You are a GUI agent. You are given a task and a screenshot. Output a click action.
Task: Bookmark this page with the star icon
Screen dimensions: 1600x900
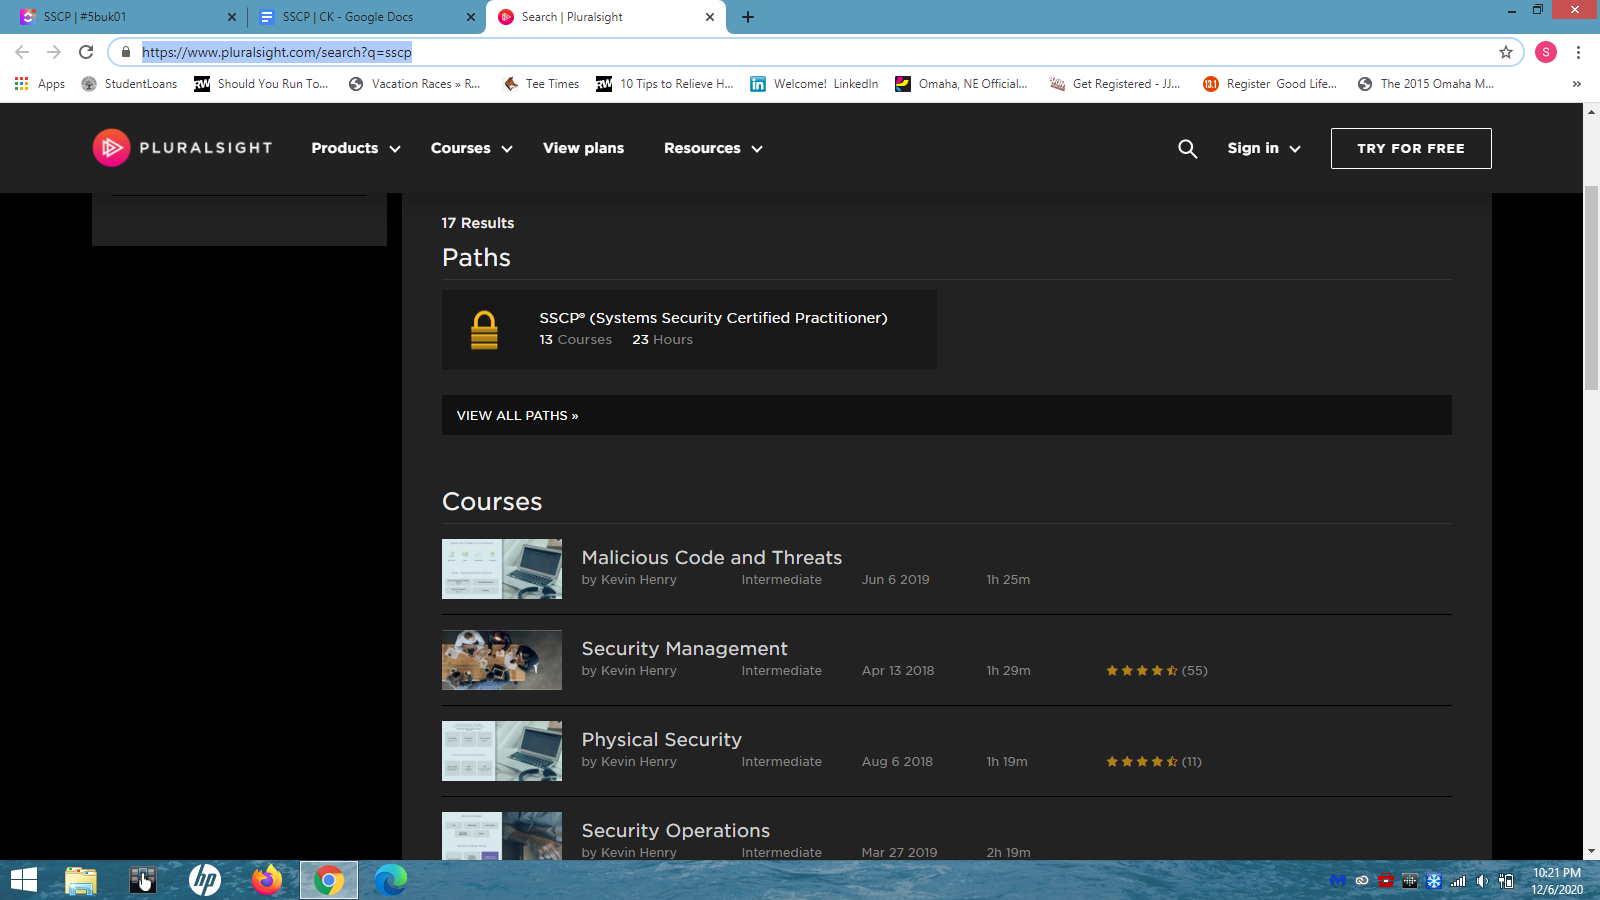(x=1506, y=52)
